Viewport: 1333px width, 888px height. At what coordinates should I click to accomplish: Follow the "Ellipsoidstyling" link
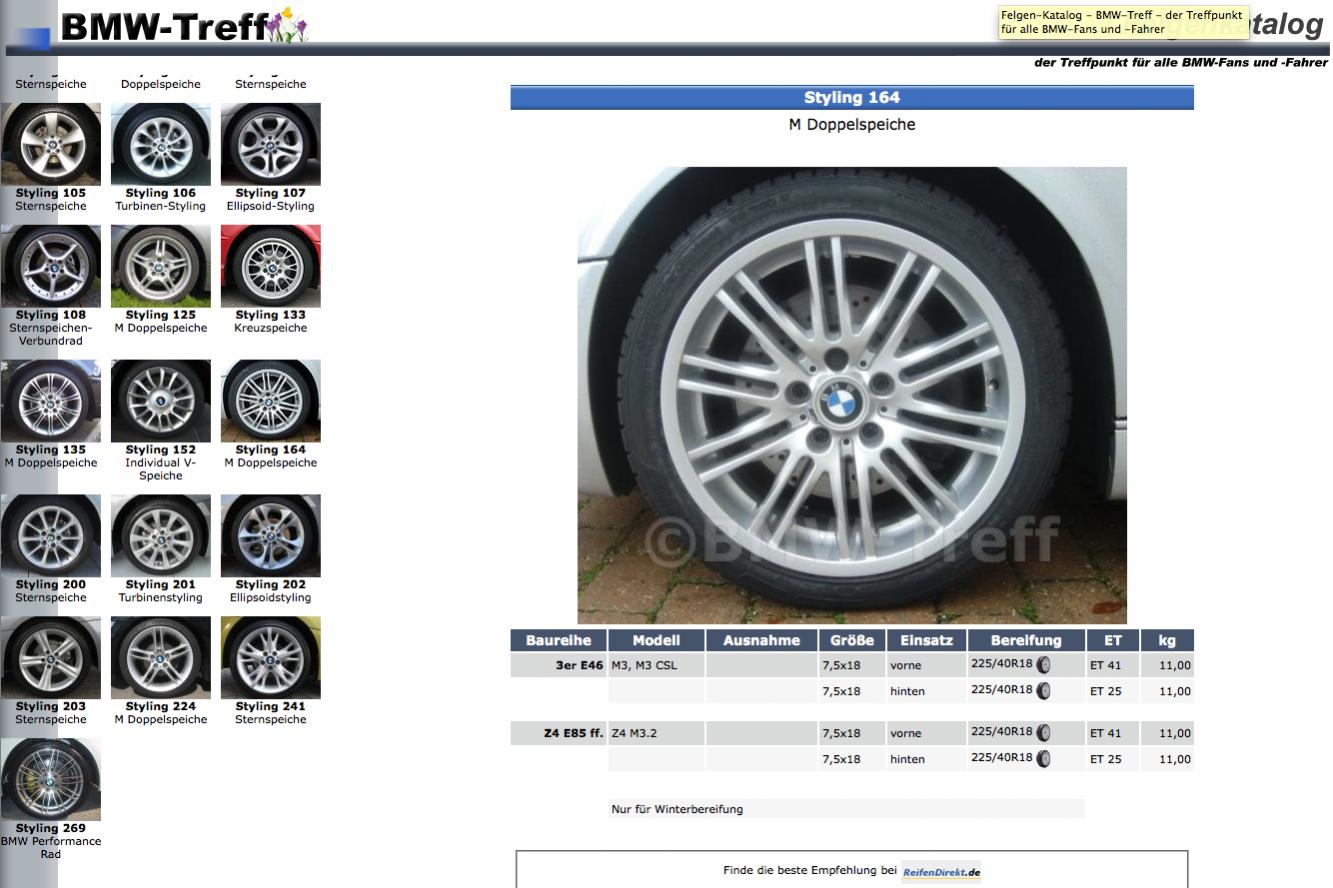[x=271, y=598]
